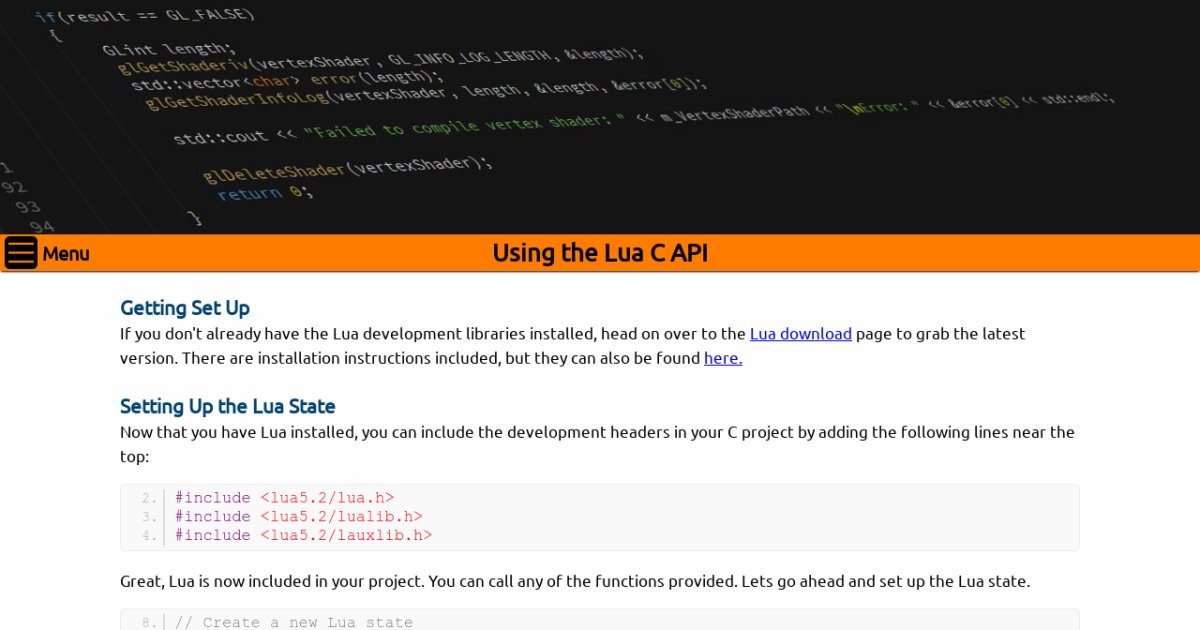Click line number 4 in code block
The width and height of the screenshot is (1200, 630).
[150, 536]
